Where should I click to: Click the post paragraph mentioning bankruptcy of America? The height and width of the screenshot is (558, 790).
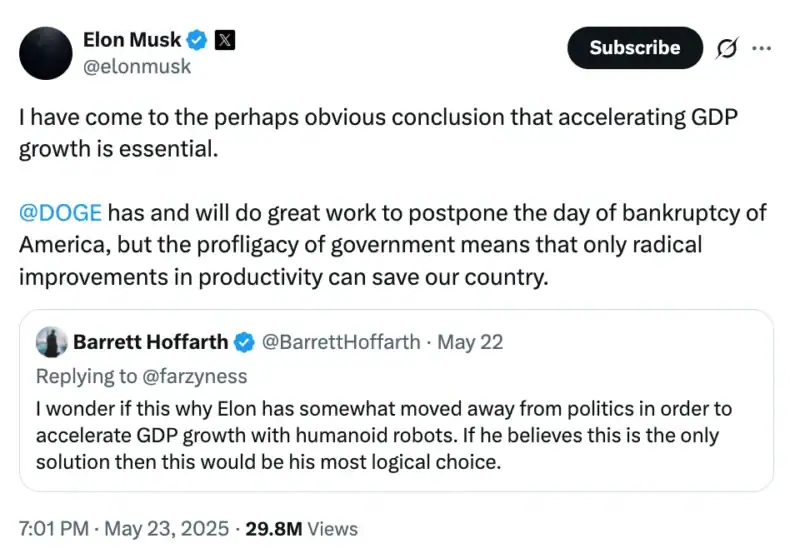click(x=393, y=245)
